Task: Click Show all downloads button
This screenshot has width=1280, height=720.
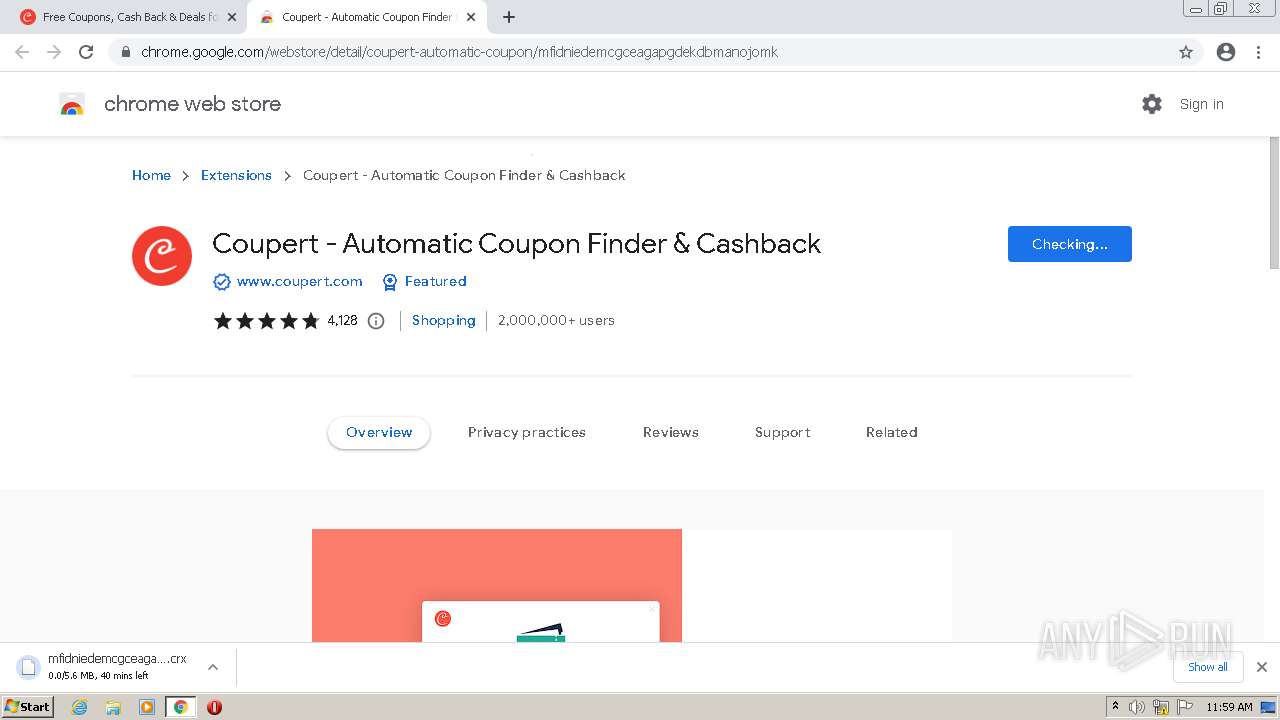Action: [x=1208, y=667]
